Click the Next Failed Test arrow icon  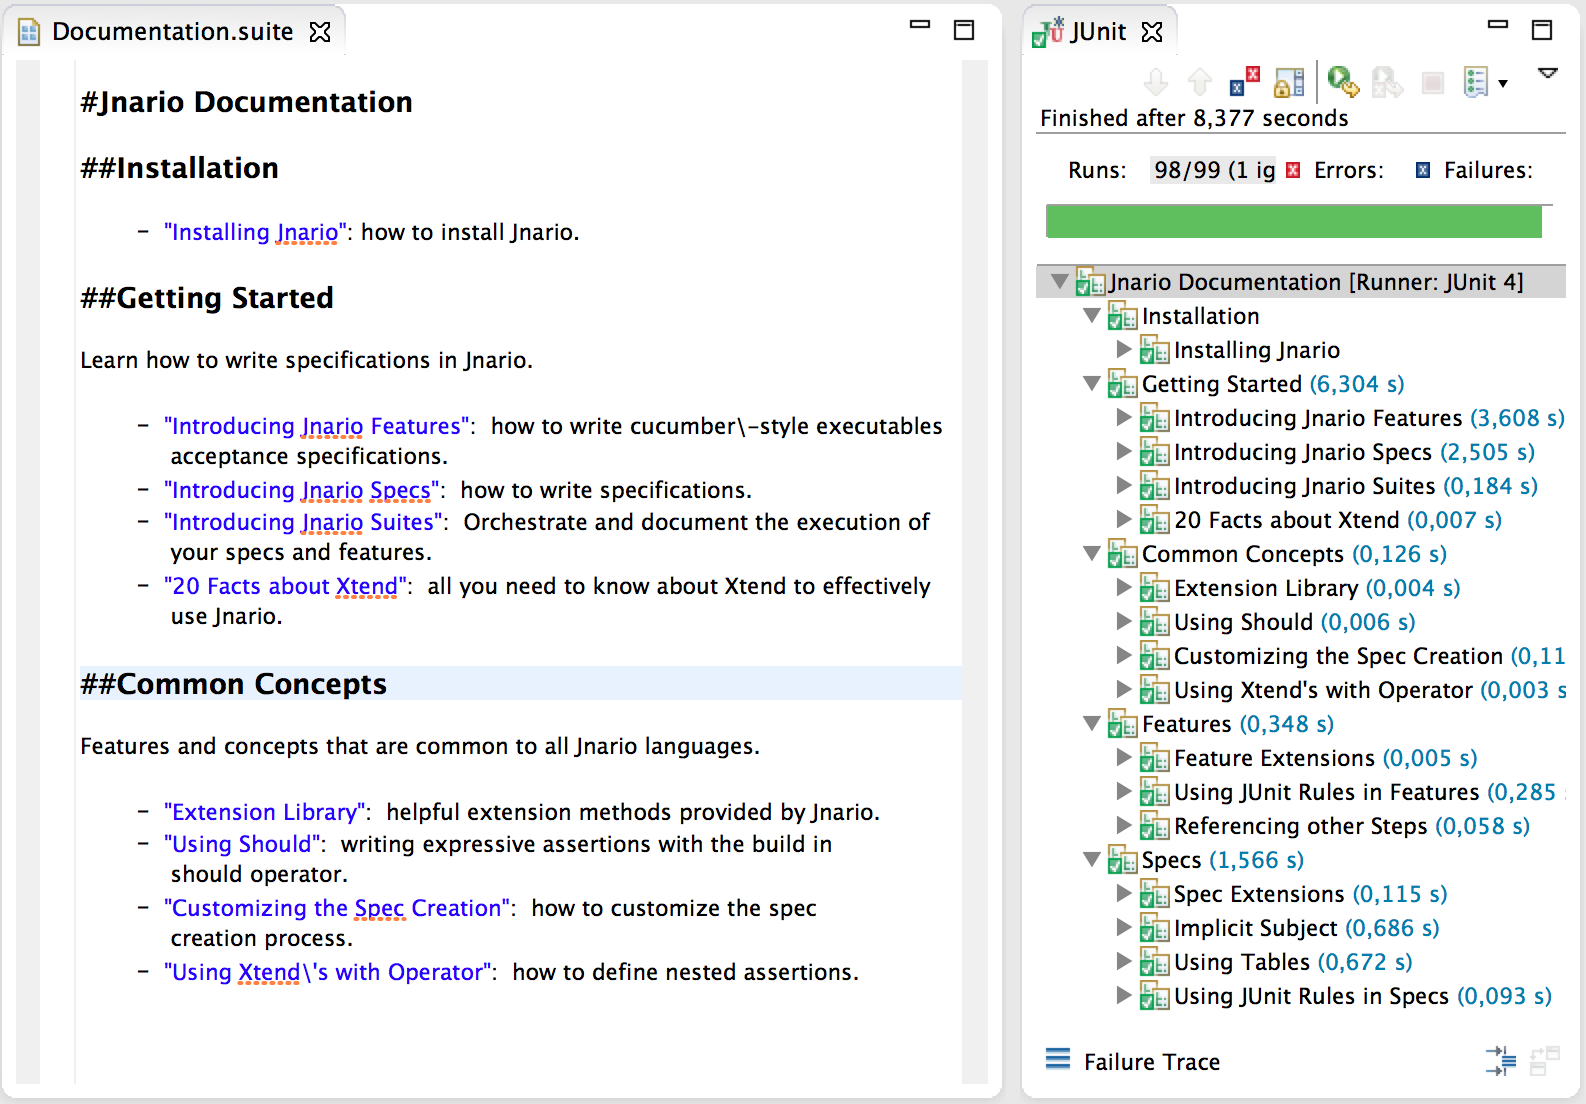coord(1156,82)
